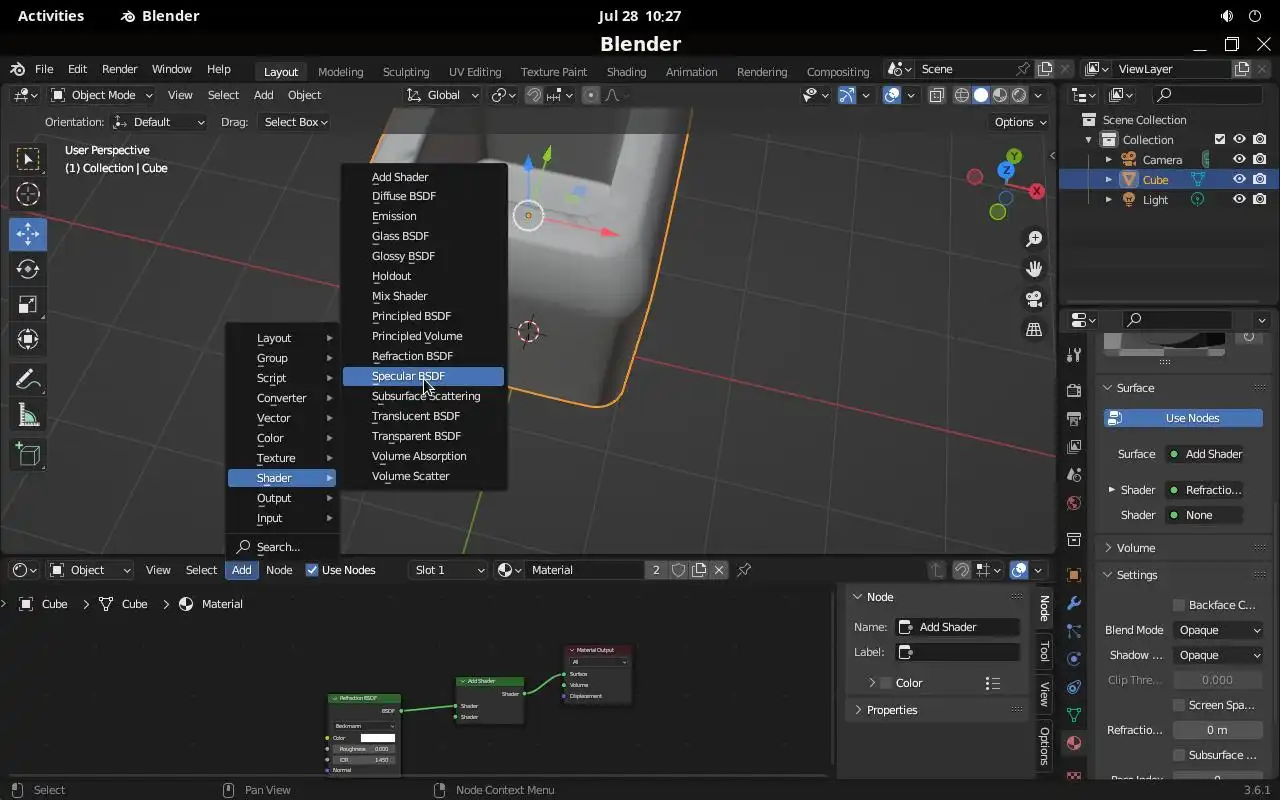This screenshot has height=800, width=1280.
Task: Click the Shader None button
Action: (1205, 515)
